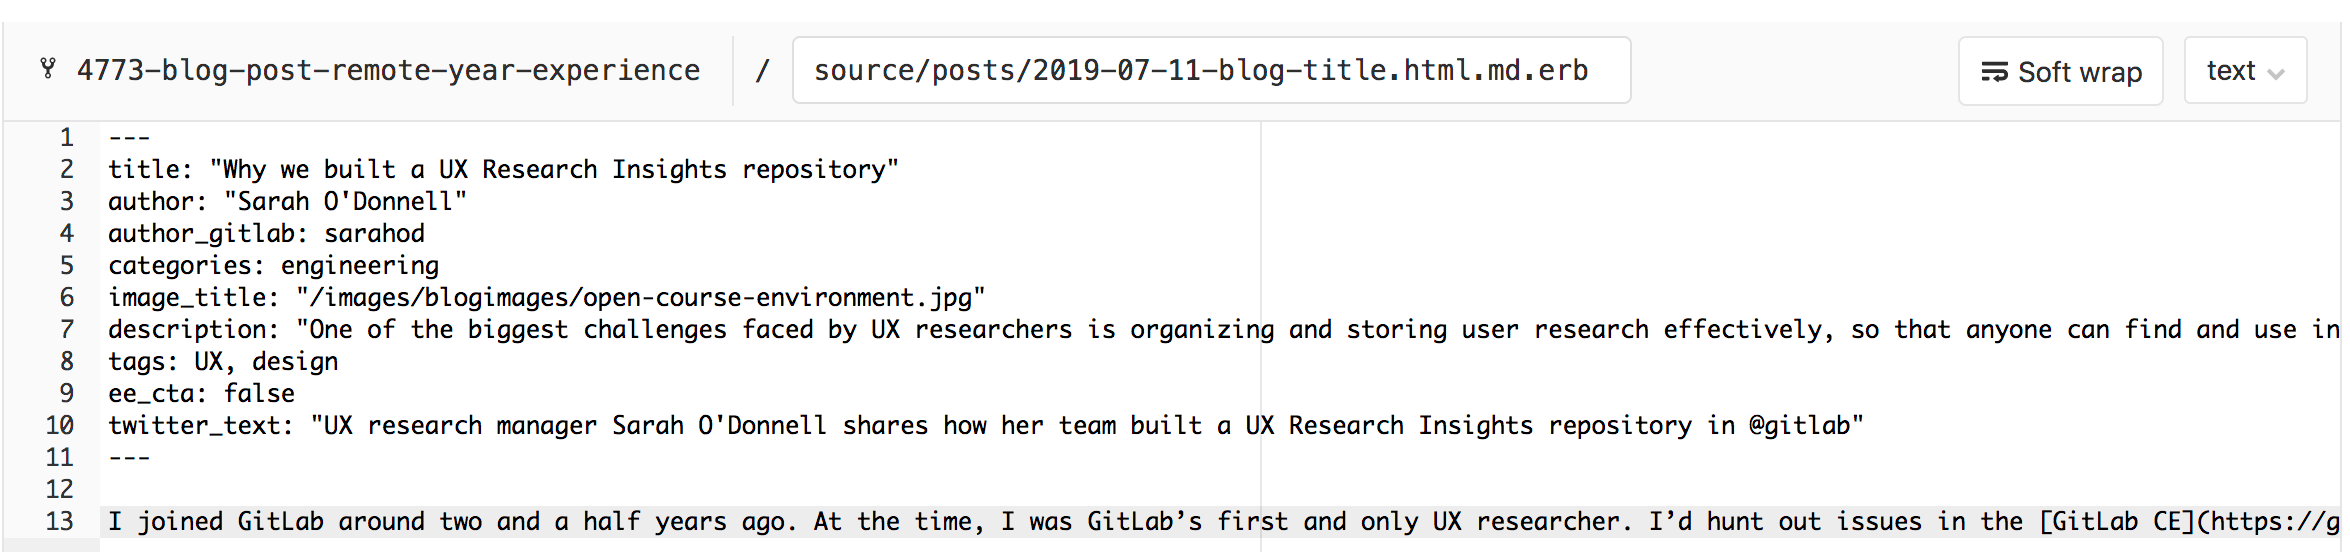Edit the file path input field
This screenshot has width=2350, height=552.
tap(1211, 70)
